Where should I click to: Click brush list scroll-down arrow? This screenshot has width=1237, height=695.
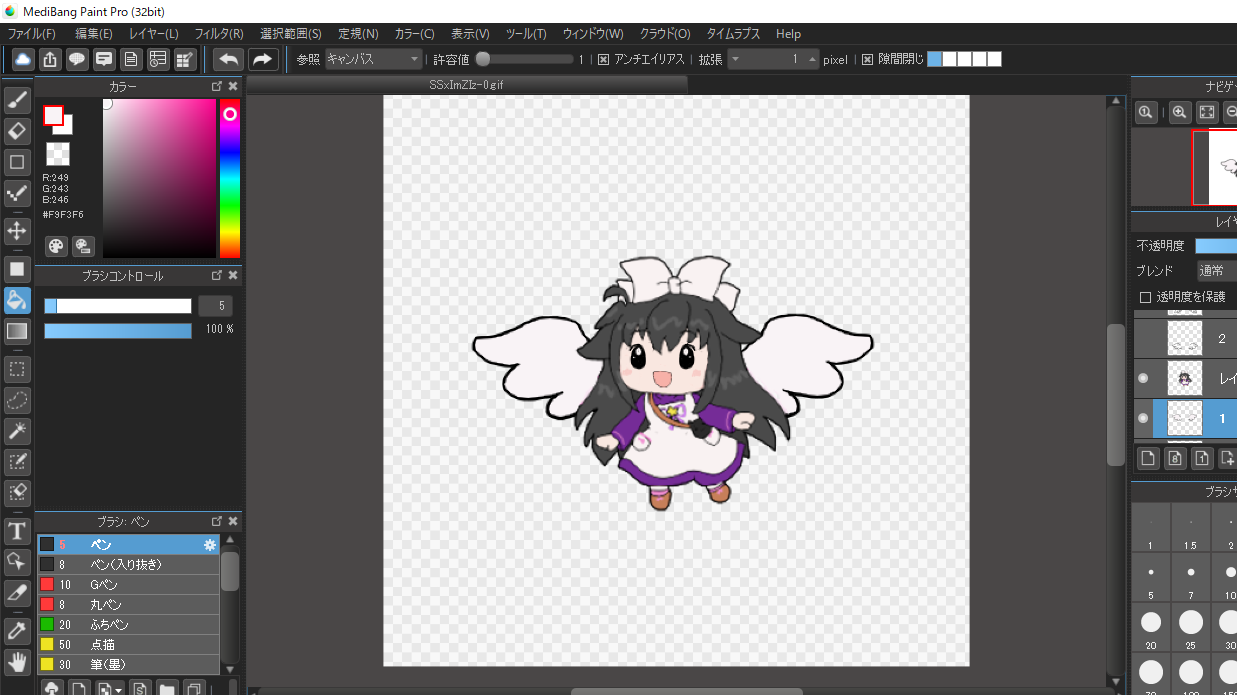230,669
